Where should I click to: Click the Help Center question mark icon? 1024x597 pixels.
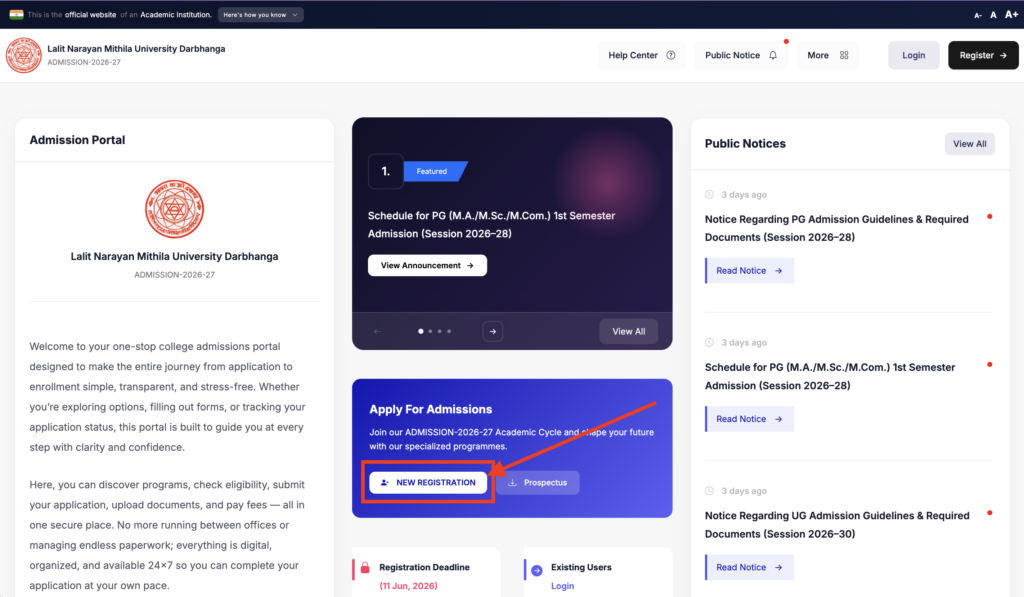(671, 55)
